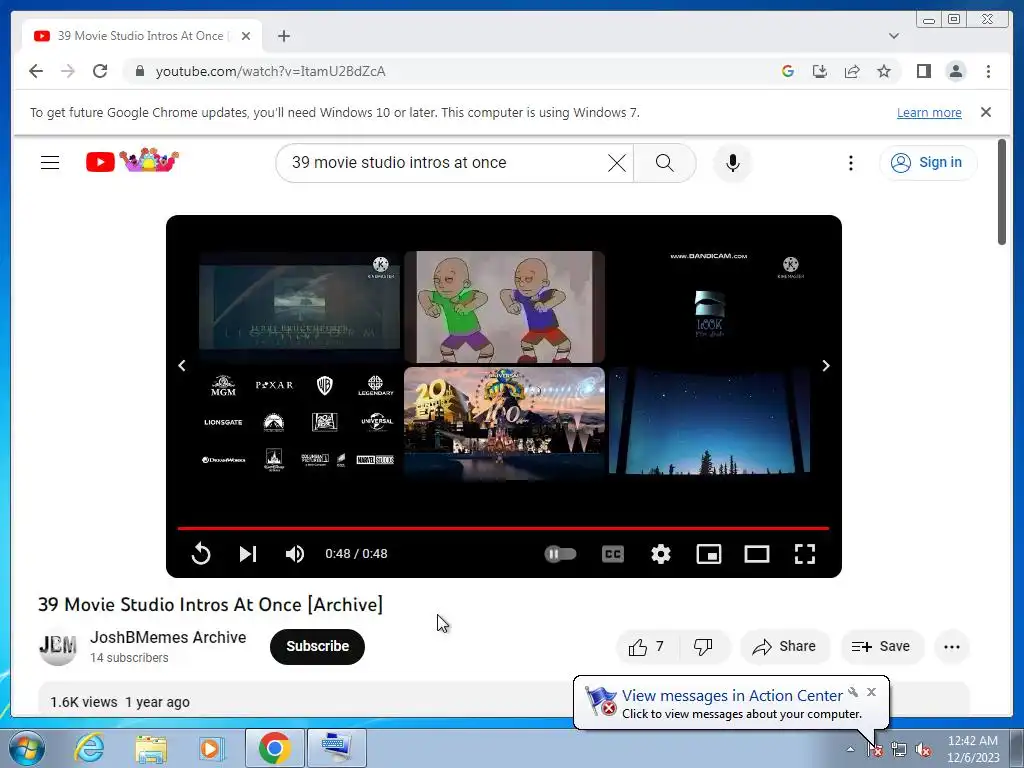This screenshot has height=768, width=1024.
Task: Open video settings gear
Action: click(660, 554)
